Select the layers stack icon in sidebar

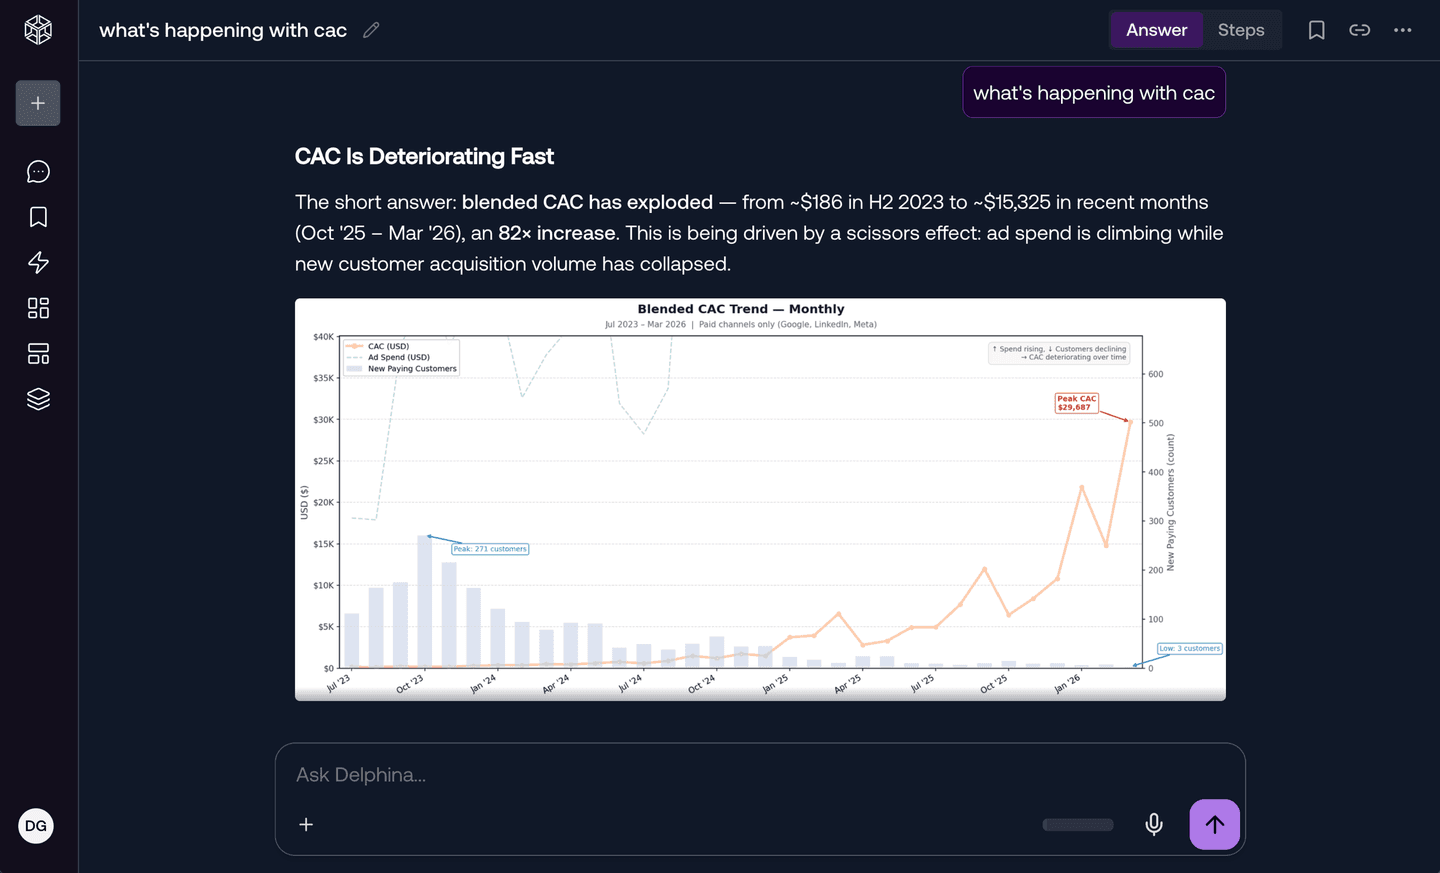pyautogui.click(x=37, y=398)
